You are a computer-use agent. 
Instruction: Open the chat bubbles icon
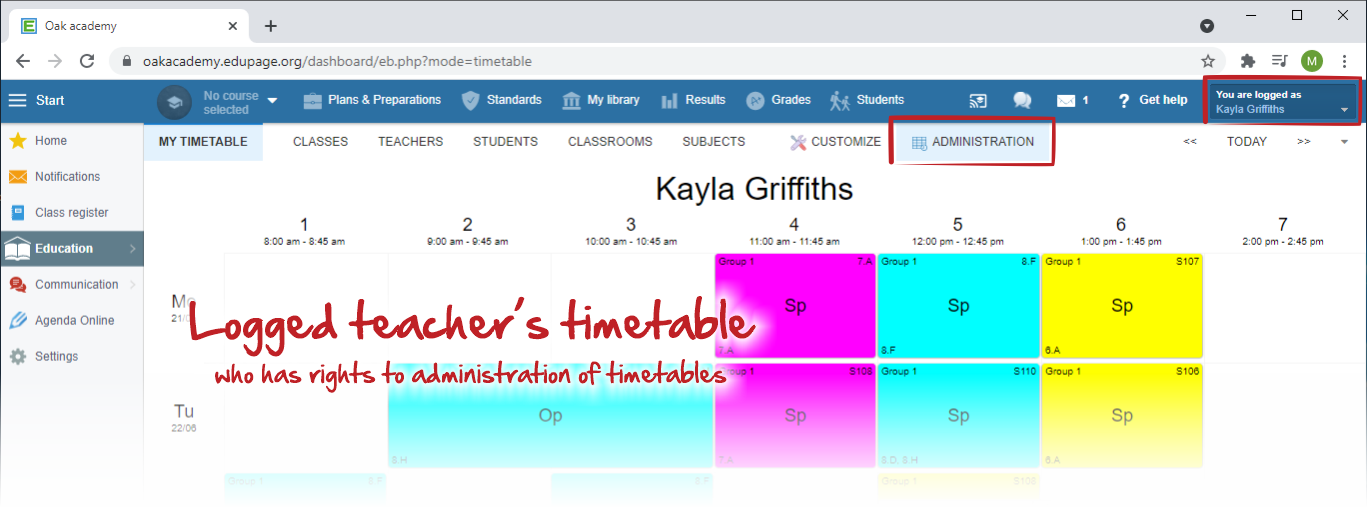pyautogui.click(x=1022, y=101)
